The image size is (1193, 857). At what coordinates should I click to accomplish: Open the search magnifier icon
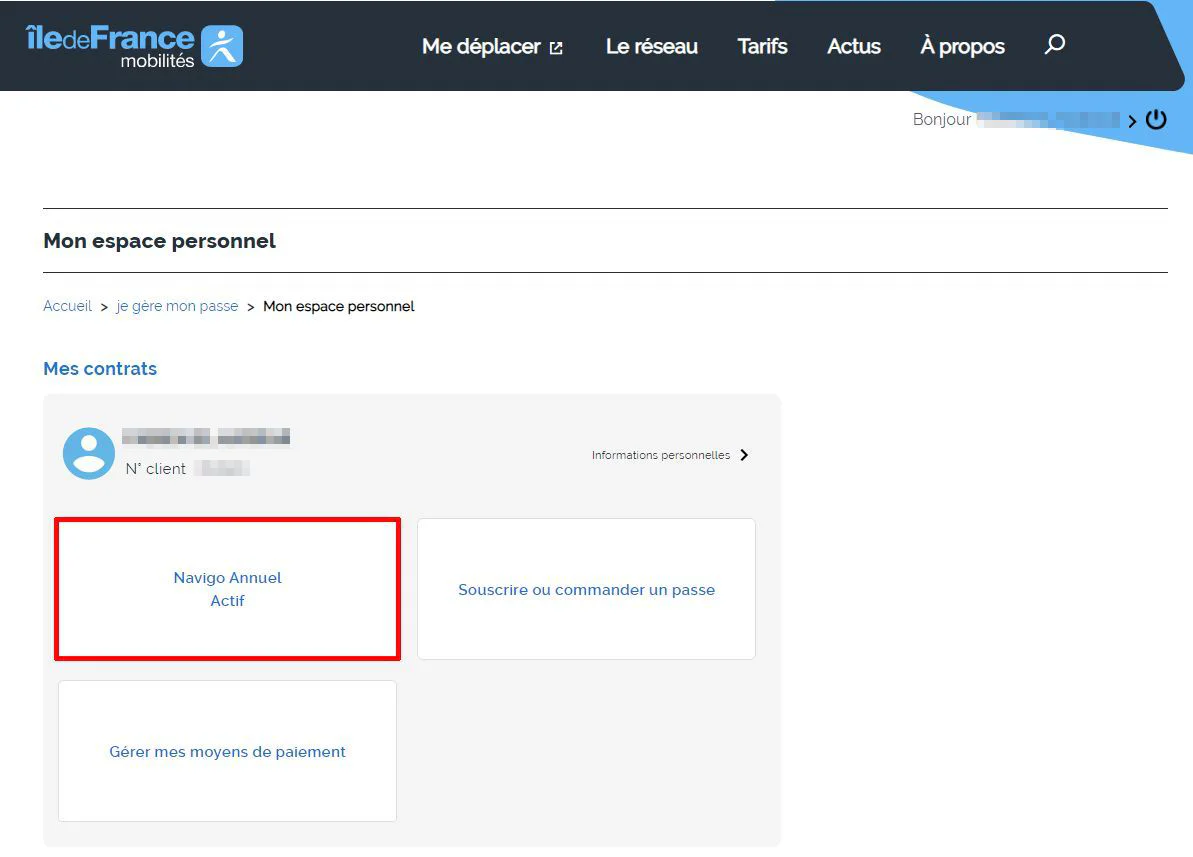pos(1054,44)
